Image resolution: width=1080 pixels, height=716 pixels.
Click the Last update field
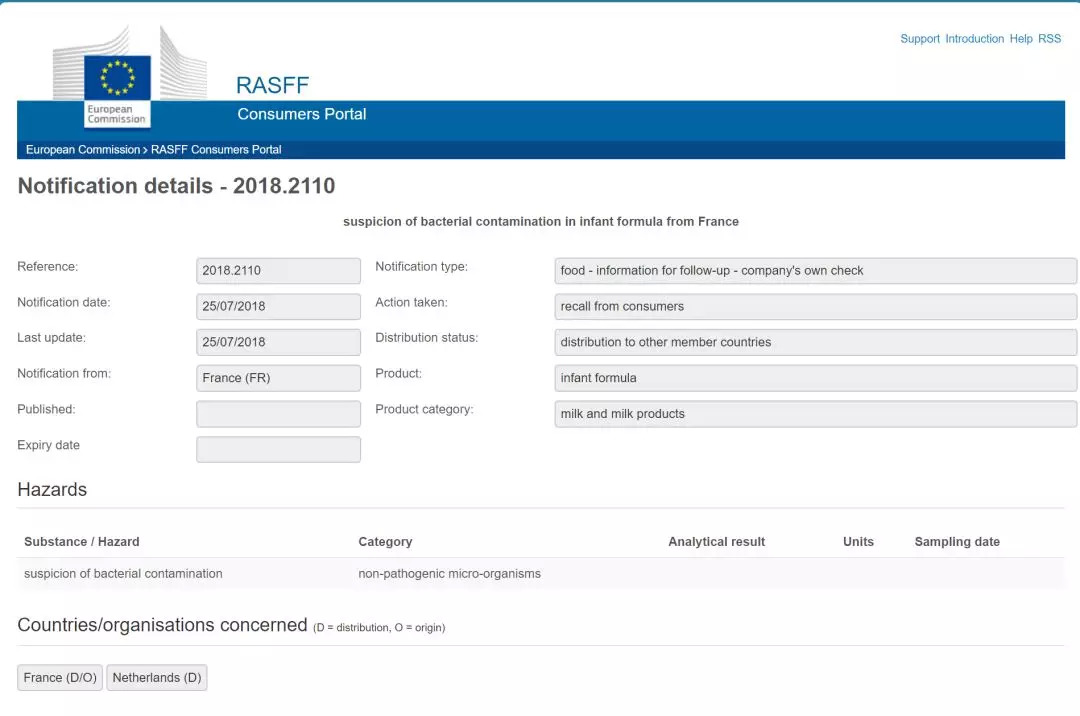(278, 342)
